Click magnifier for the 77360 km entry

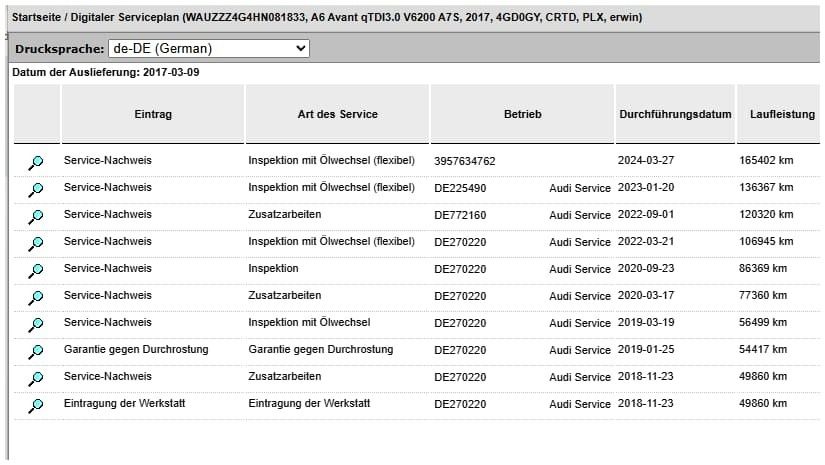36,297
